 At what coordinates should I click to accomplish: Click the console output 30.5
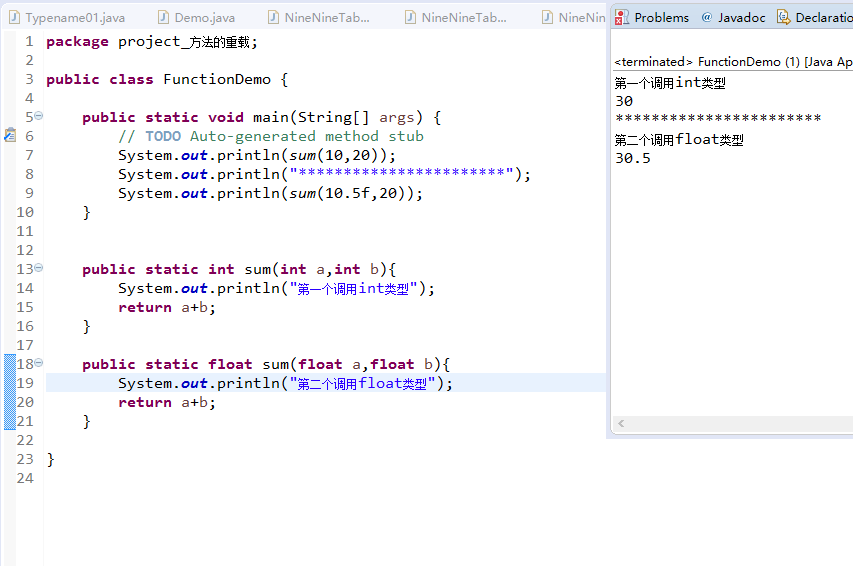pos(633,158)
